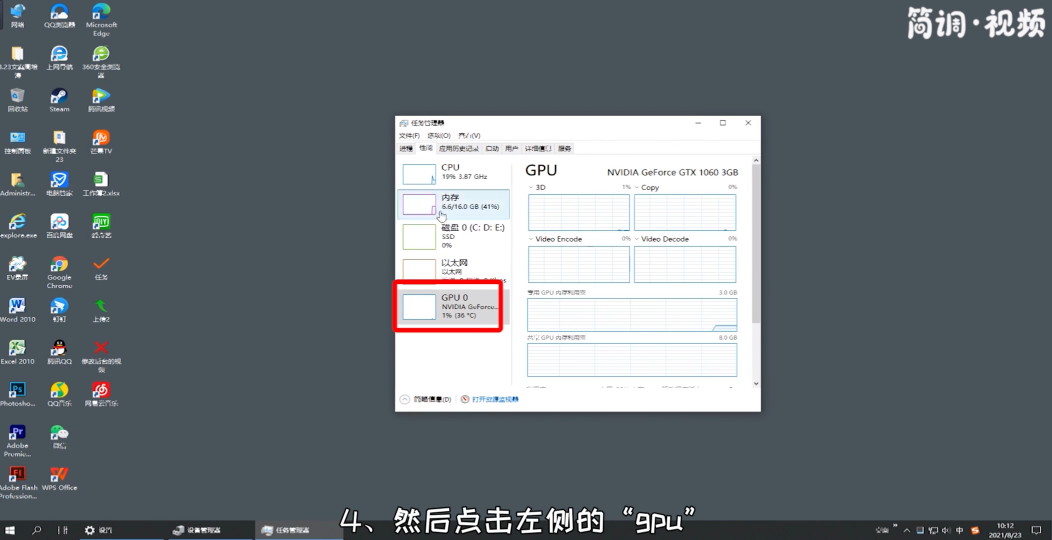This screenshot has width=1052, height=540.
Task: Select the 芒果TV desktop icon
Action: (101, 142)
